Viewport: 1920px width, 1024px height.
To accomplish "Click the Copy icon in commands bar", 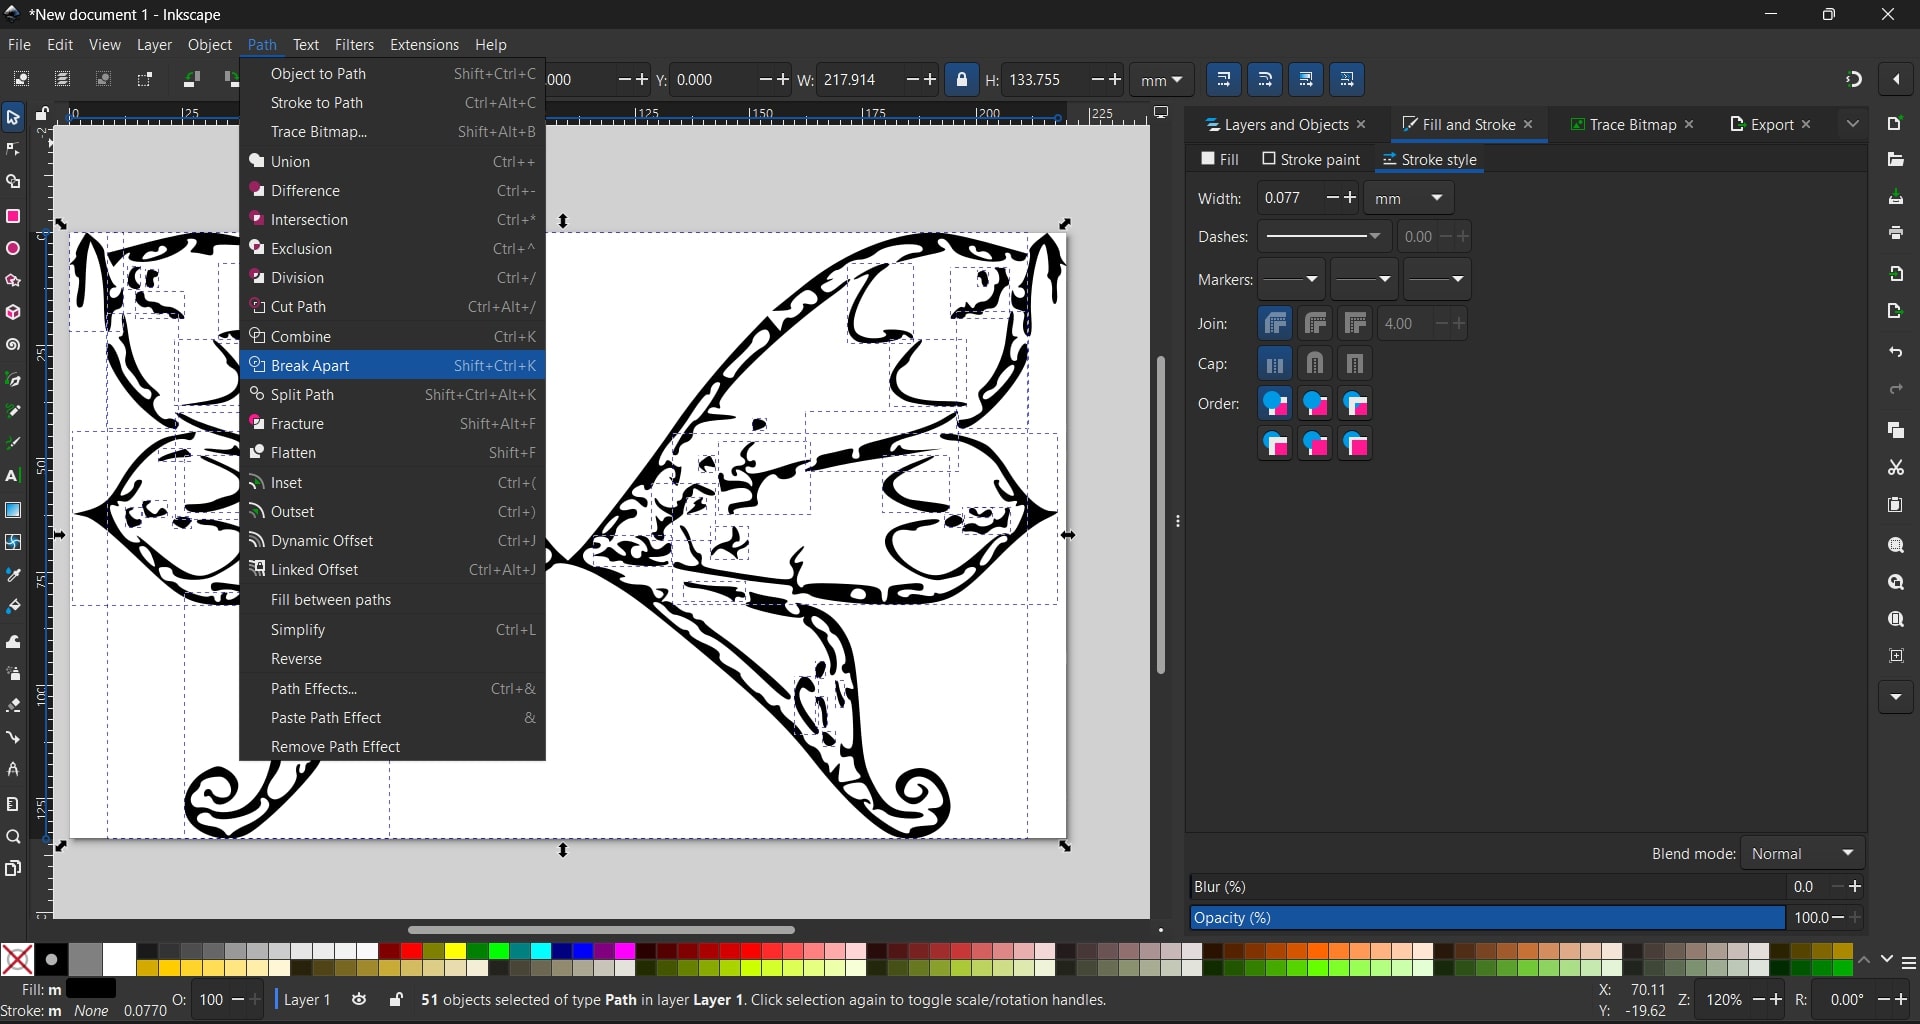I will (1896, 430).
